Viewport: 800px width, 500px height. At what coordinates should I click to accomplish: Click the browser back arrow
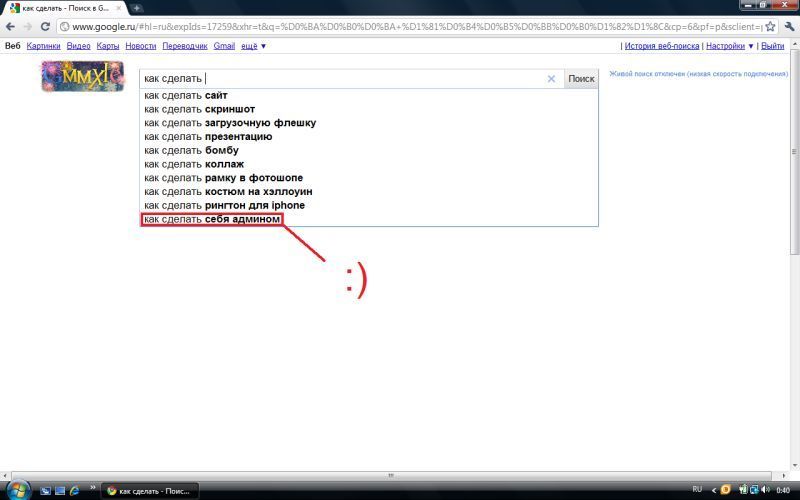click(x=11, y=26)
